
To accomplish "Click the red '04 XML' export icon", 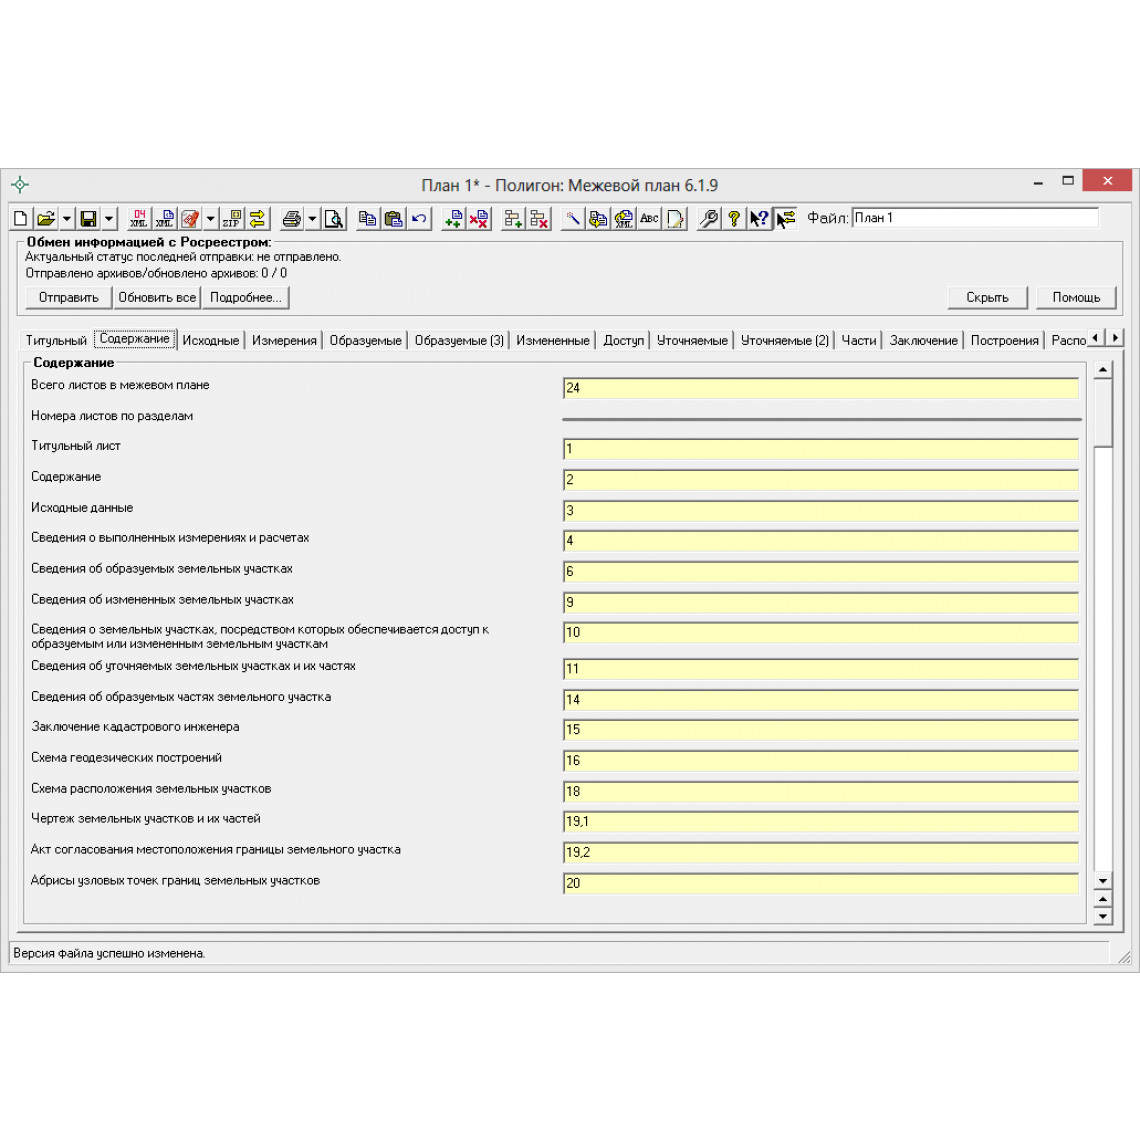I will point(139,218).
